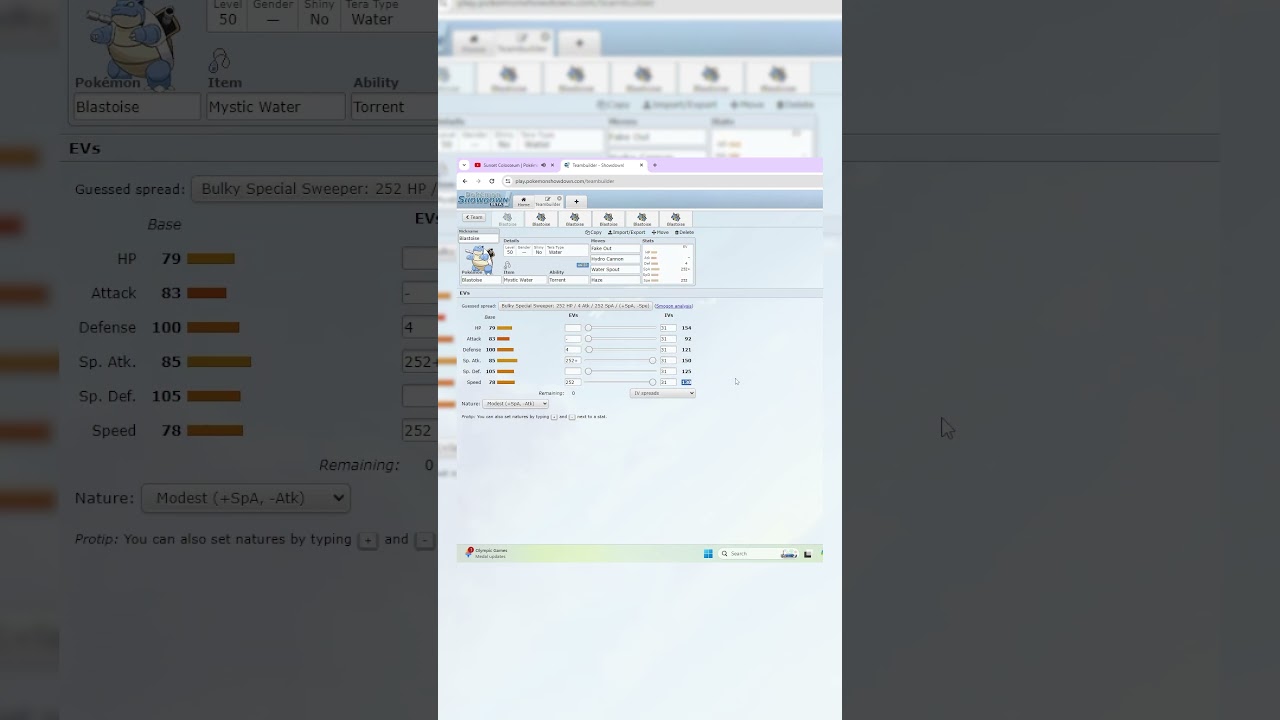Switch to the Home tab in Showdown
The image size is (1280, 720).
523,201
